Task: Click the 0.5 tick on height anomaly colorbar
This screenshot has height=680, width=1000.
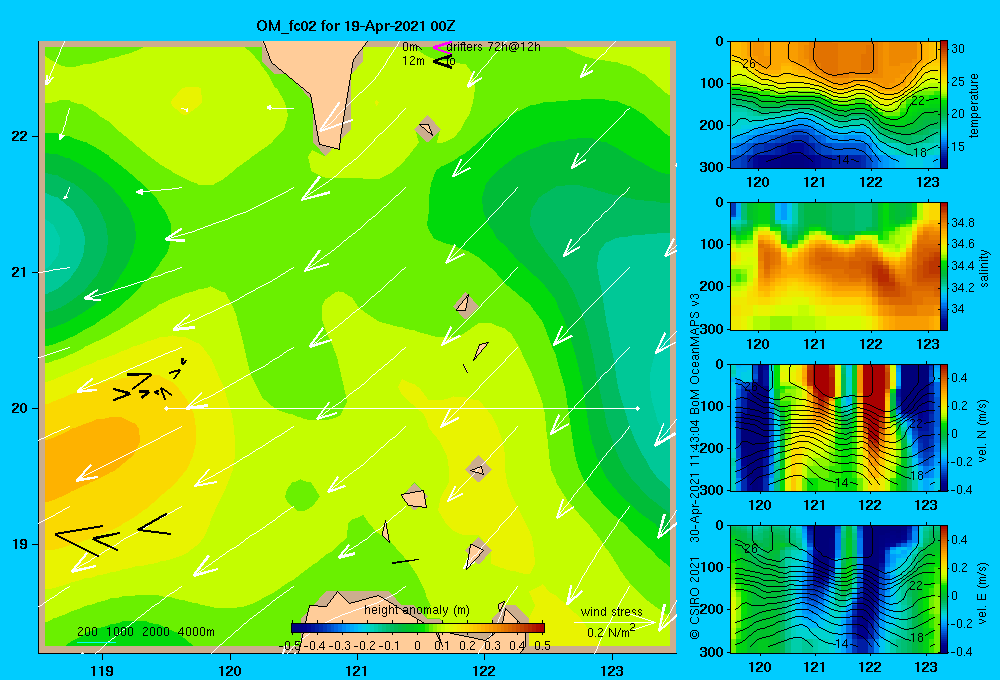Action: (542, 646)
